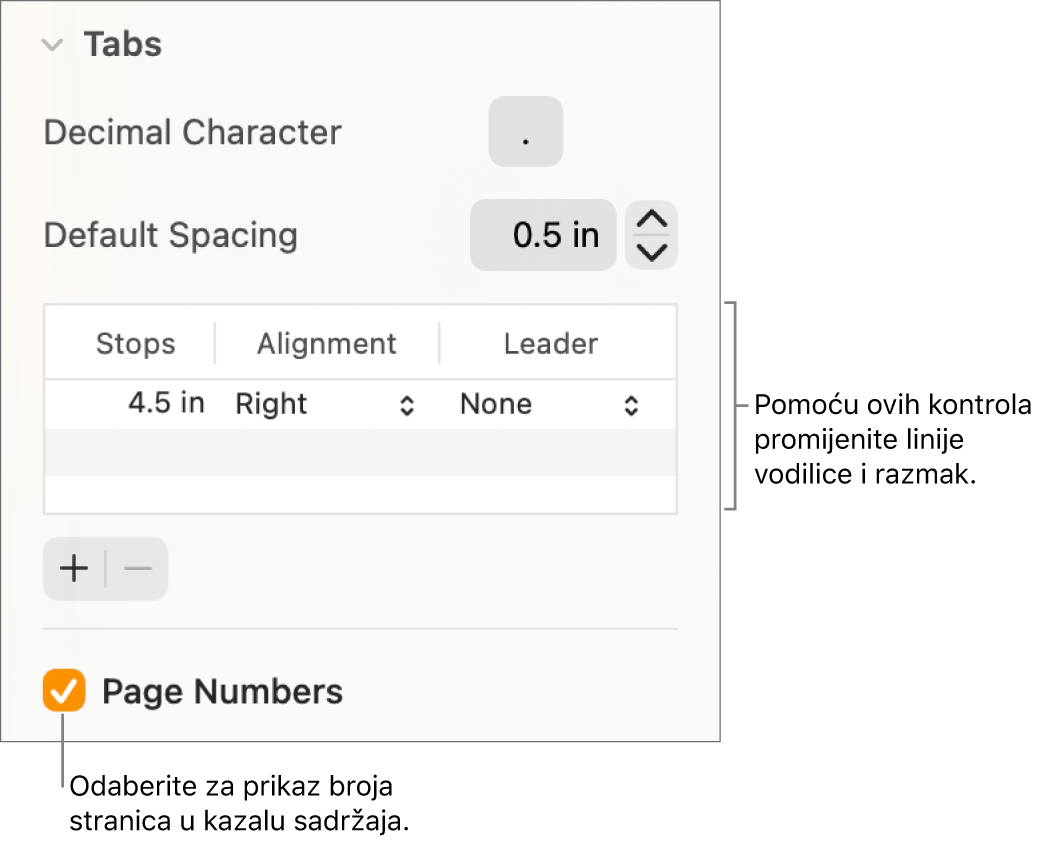Click the Stops column header

coord(135,344)
